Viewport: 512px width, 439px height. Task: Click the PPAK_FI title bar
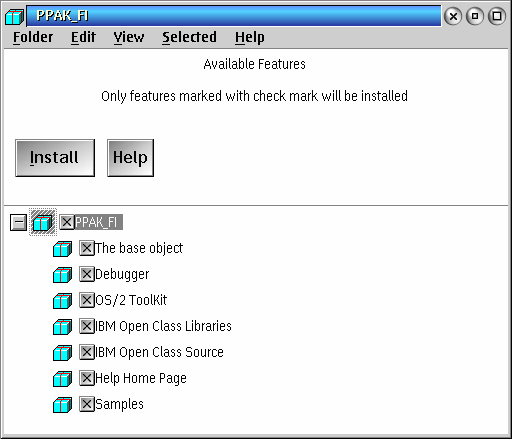[234, 16]
